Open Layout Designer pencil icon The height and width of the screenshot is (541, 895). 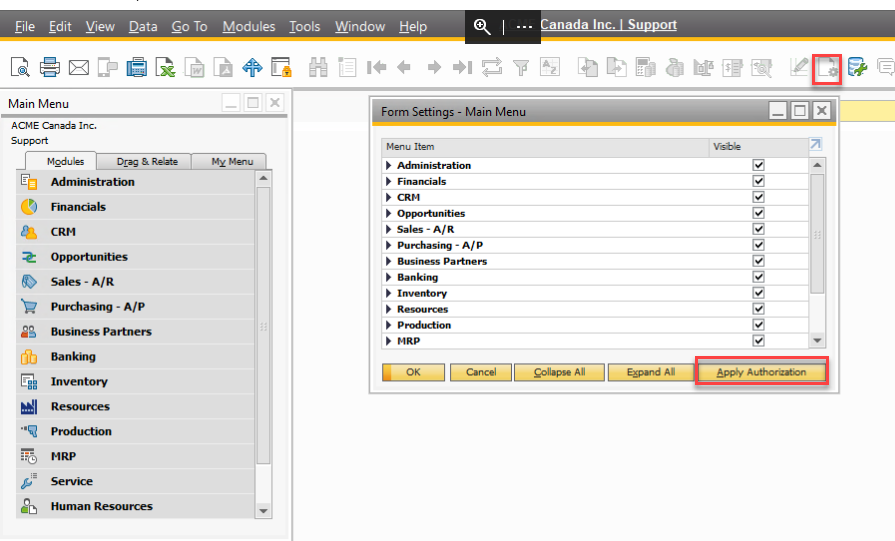pos(799,67)
